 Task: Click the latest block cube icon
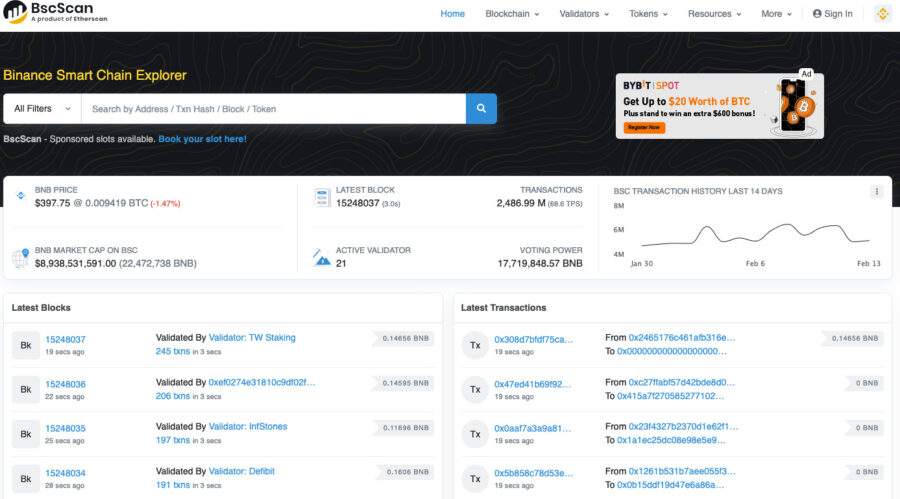[322, 198]
